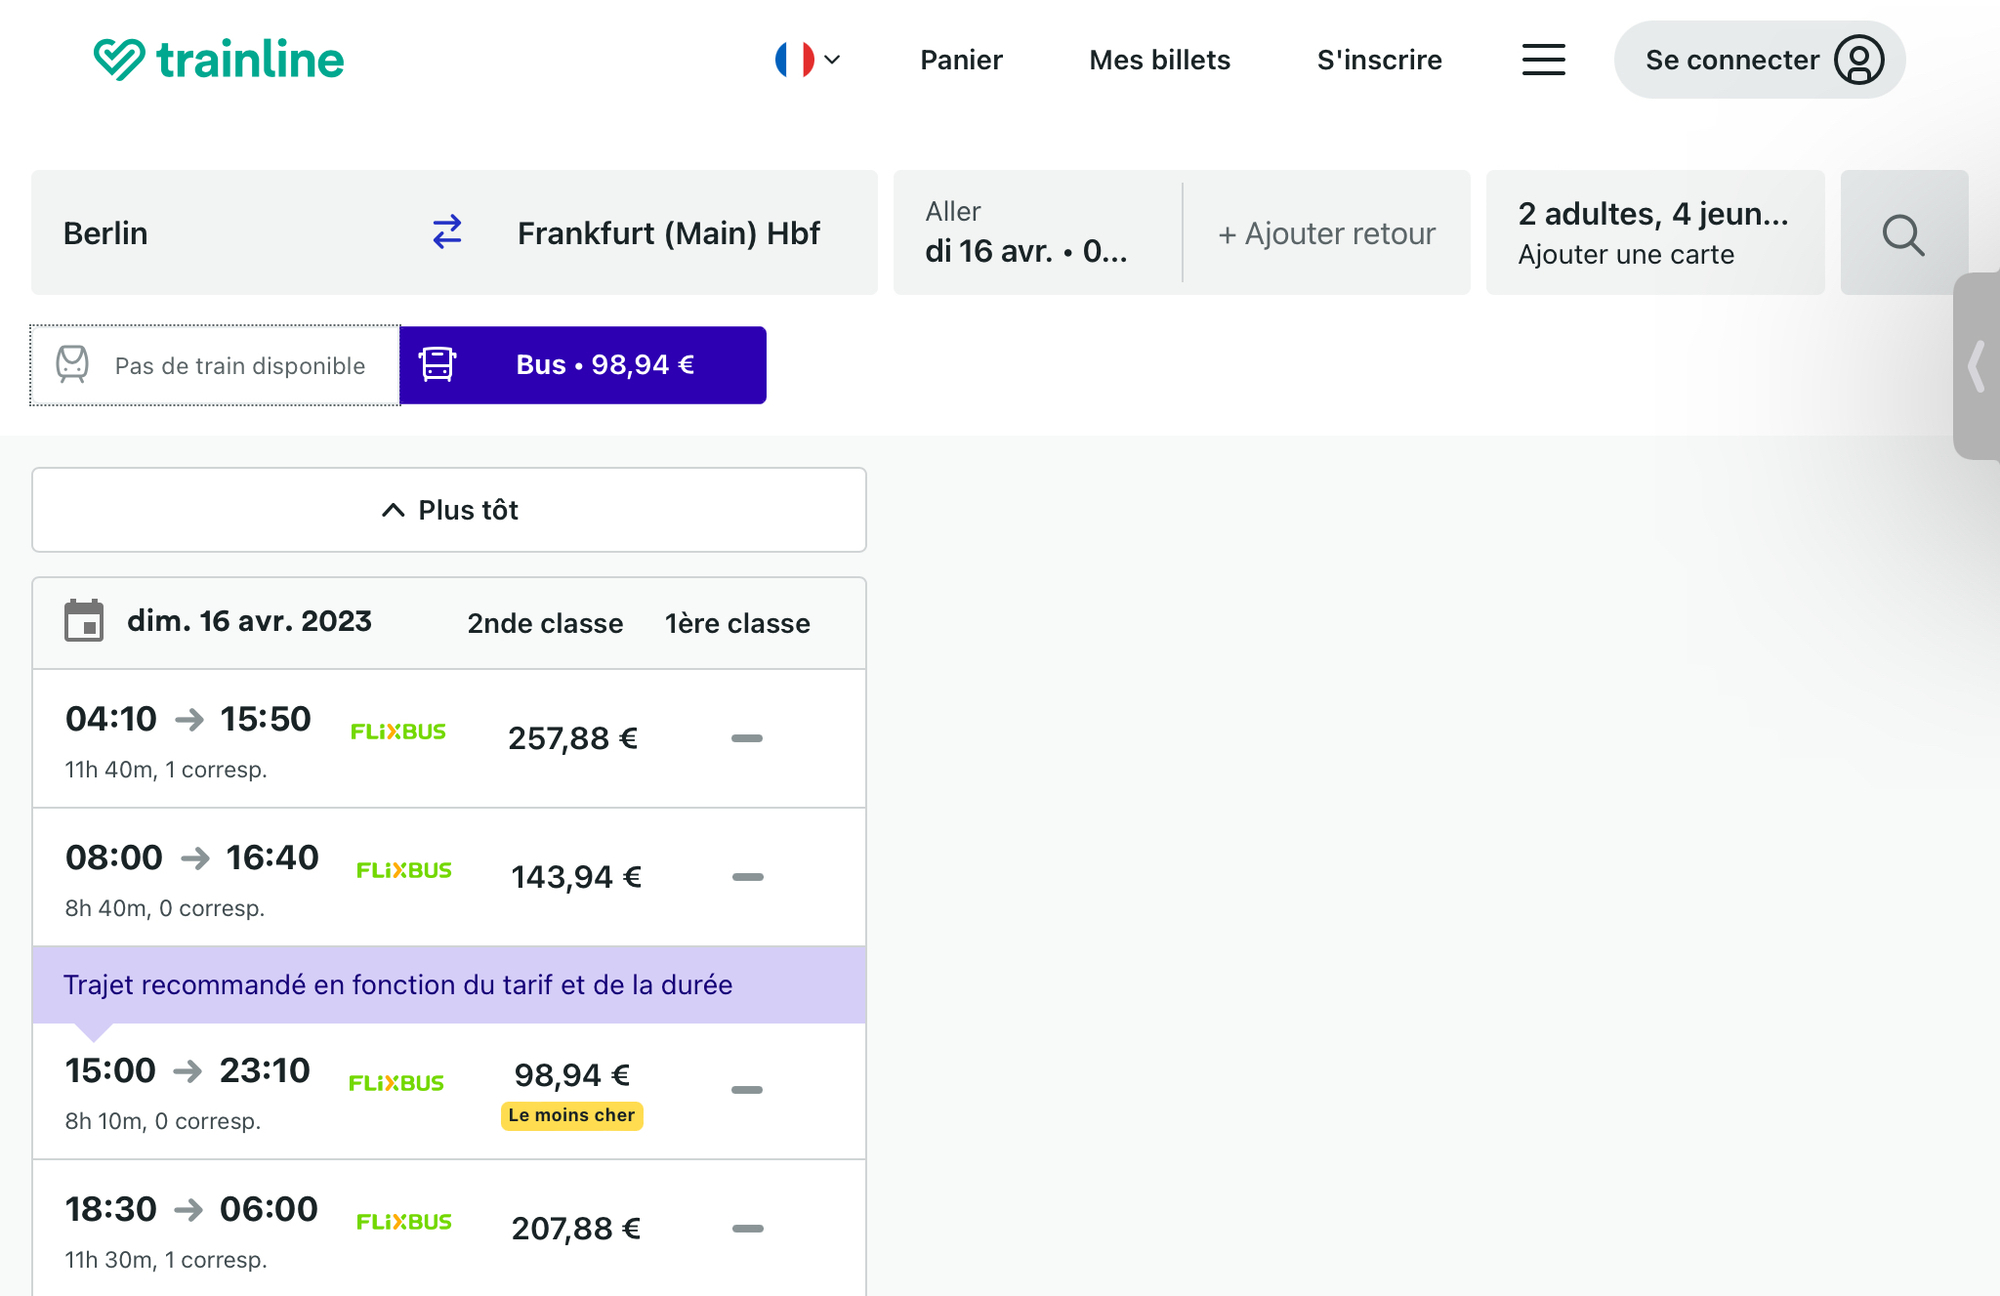The height and width of the screenshot is (1296, 2000).
Task: Expand earlier departures with Plus tôt
Action: tap(449, 510)
